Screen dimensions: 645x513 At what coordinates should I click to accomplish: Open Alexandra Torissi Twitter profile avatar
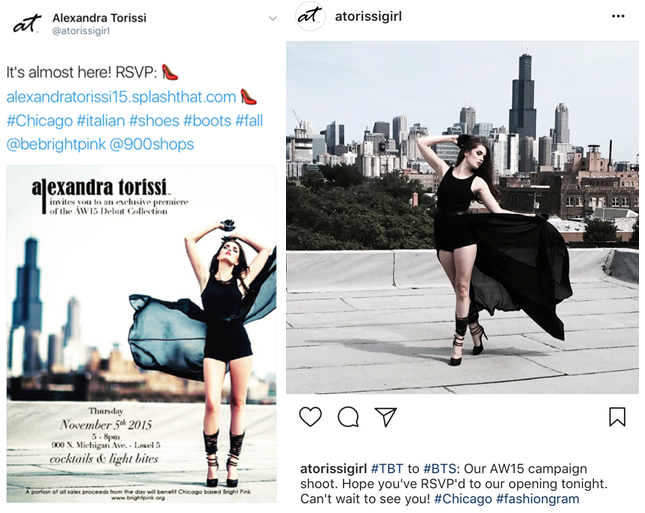click(x=27, y=23)
